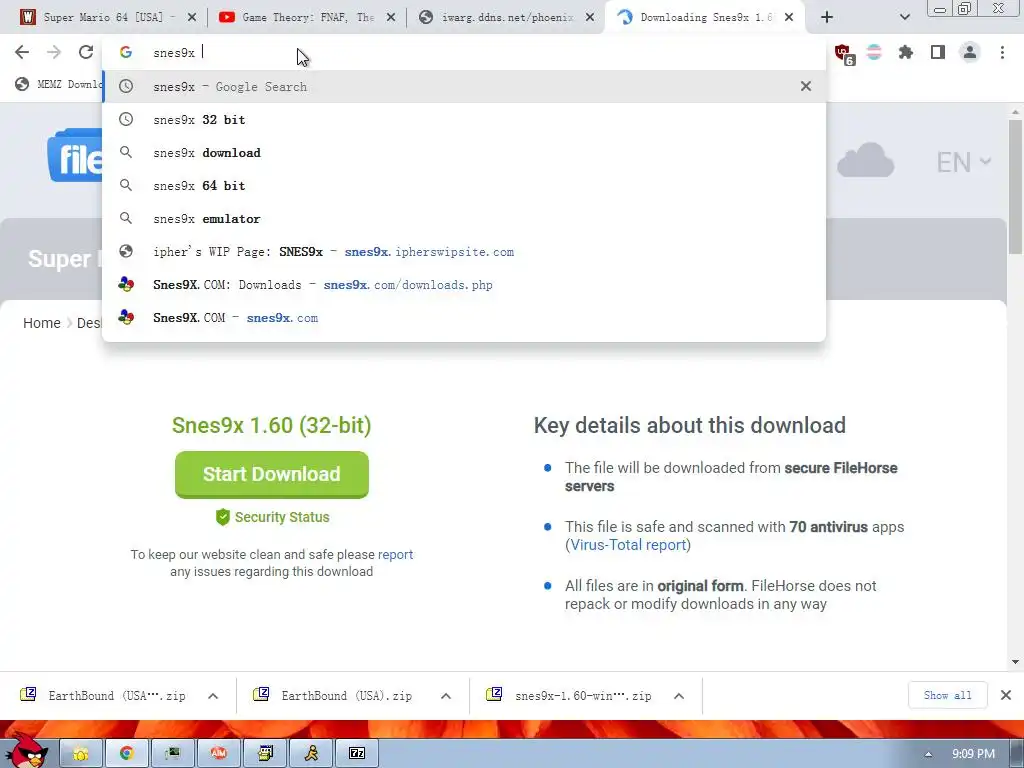1024x768 pixels.
Task: Open the AIM running man taskbar icon
Action: click(312, 754)
